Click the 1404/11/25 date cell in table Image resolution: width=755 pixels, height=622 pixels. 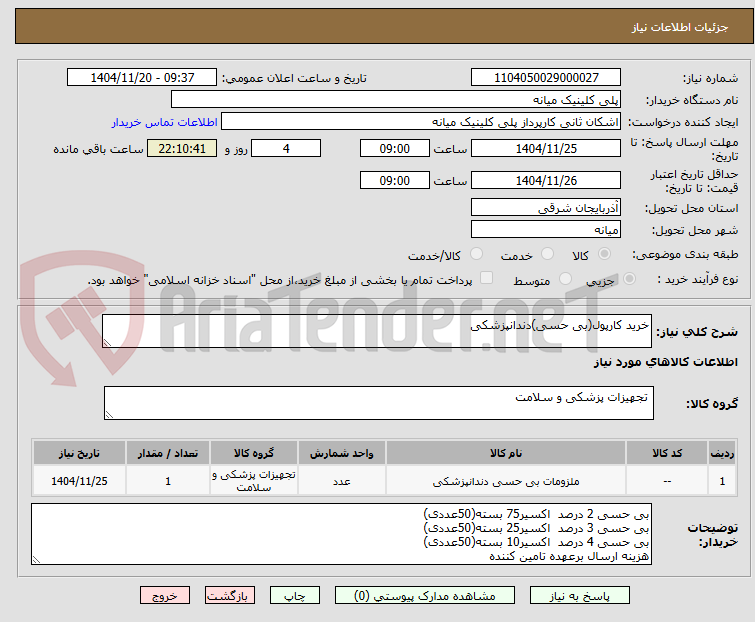[x=79, y=481]
